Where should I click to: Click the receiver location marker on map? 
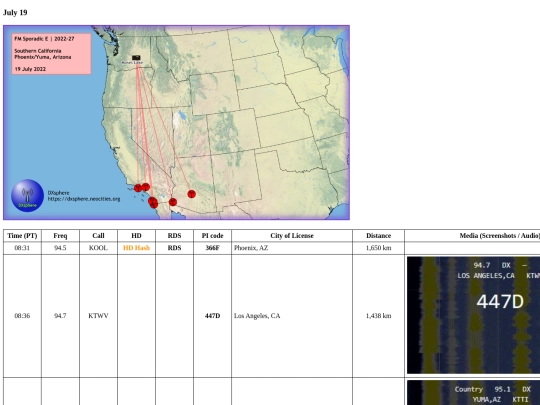[136, 58]
